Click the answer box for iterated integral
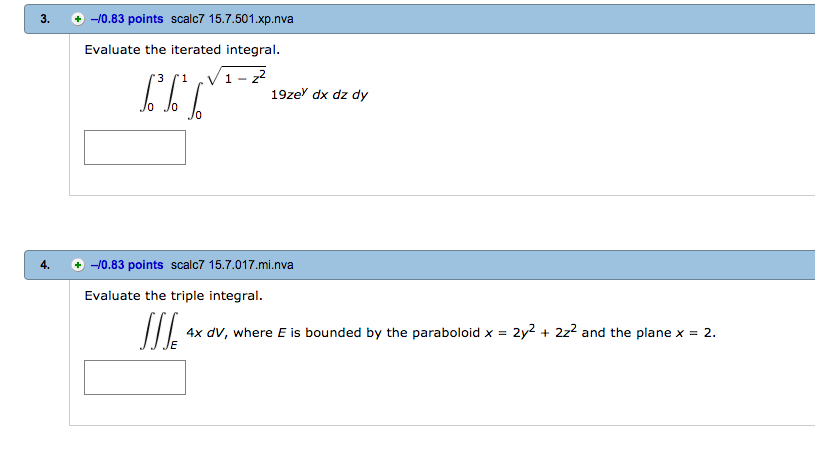The width and height of the screenshot is (815, 457). click(135, 147)
